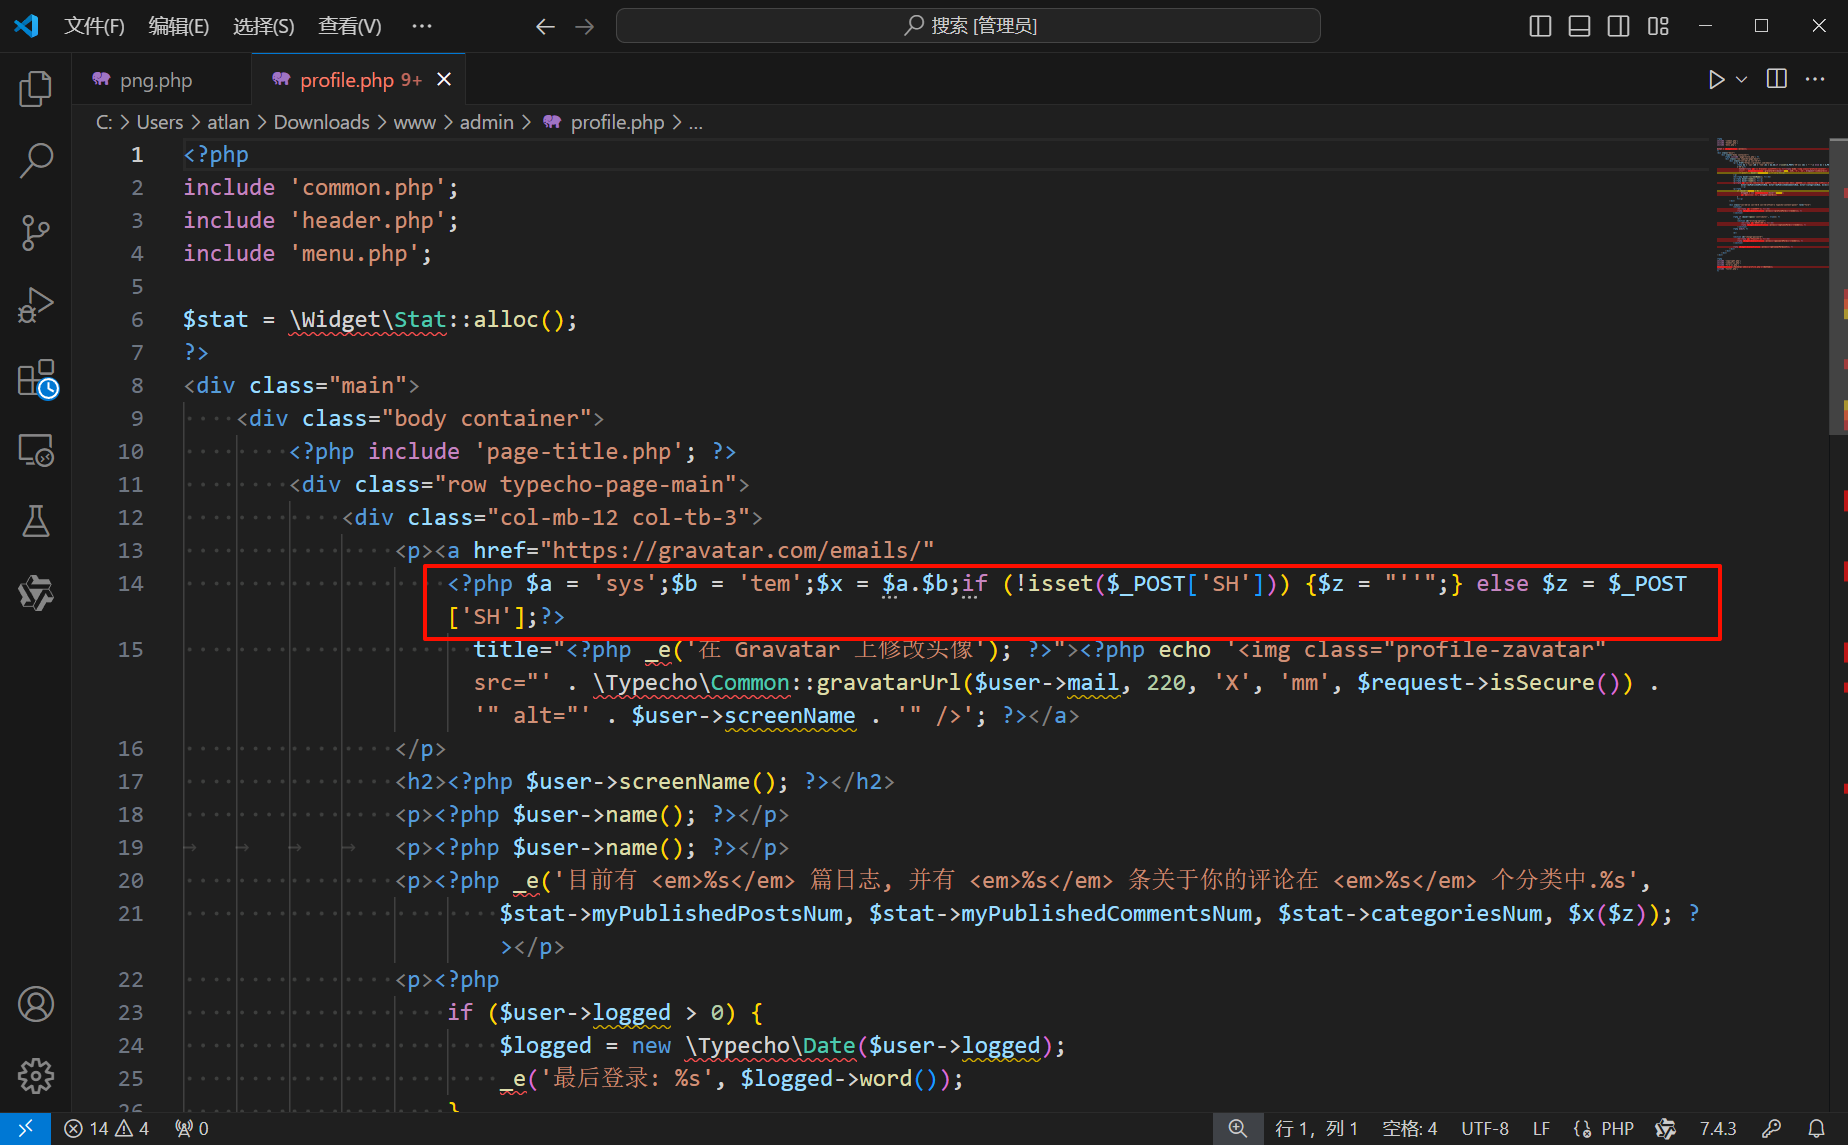The height and width of the screenshot is (1145, 1848).
Task: Expand the run button dropdown arrow
Action: [1741, 79]
